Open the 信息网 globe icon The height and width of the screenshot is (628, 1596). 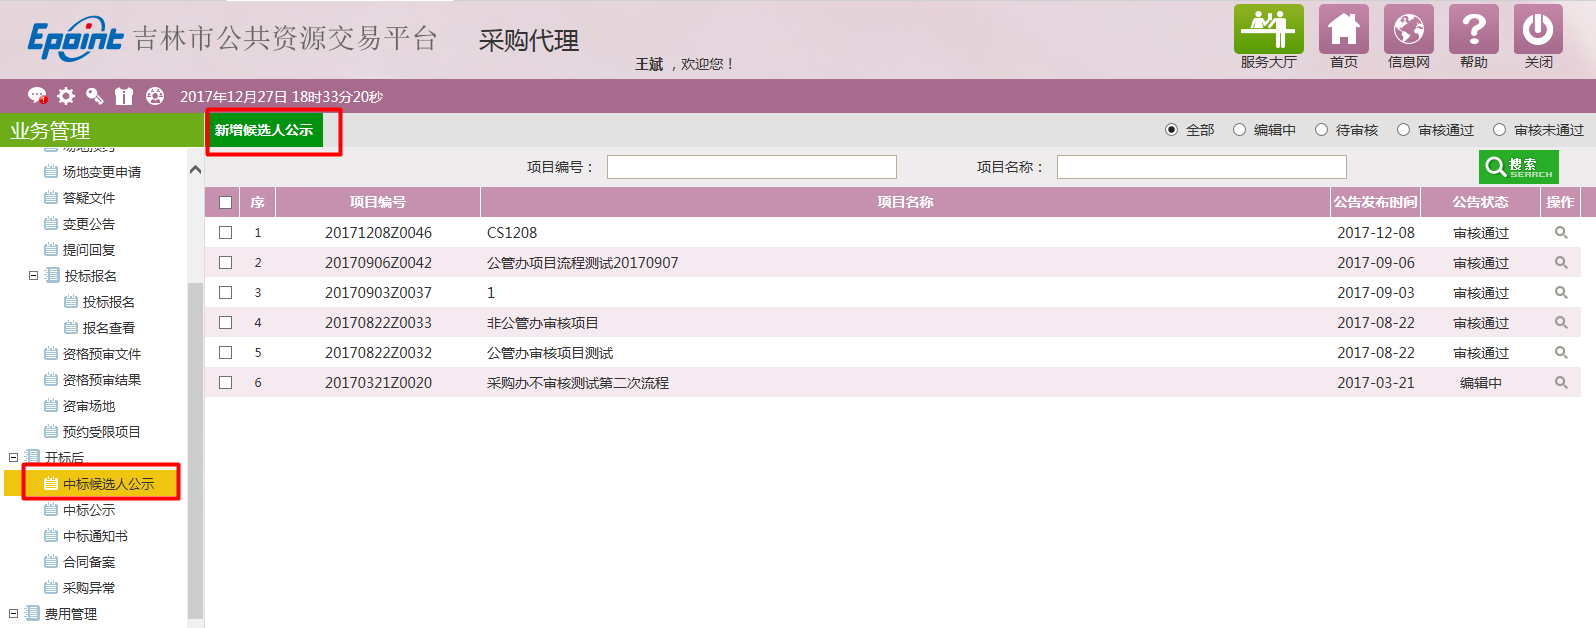pyautogui.click(x=1408, y=30)
